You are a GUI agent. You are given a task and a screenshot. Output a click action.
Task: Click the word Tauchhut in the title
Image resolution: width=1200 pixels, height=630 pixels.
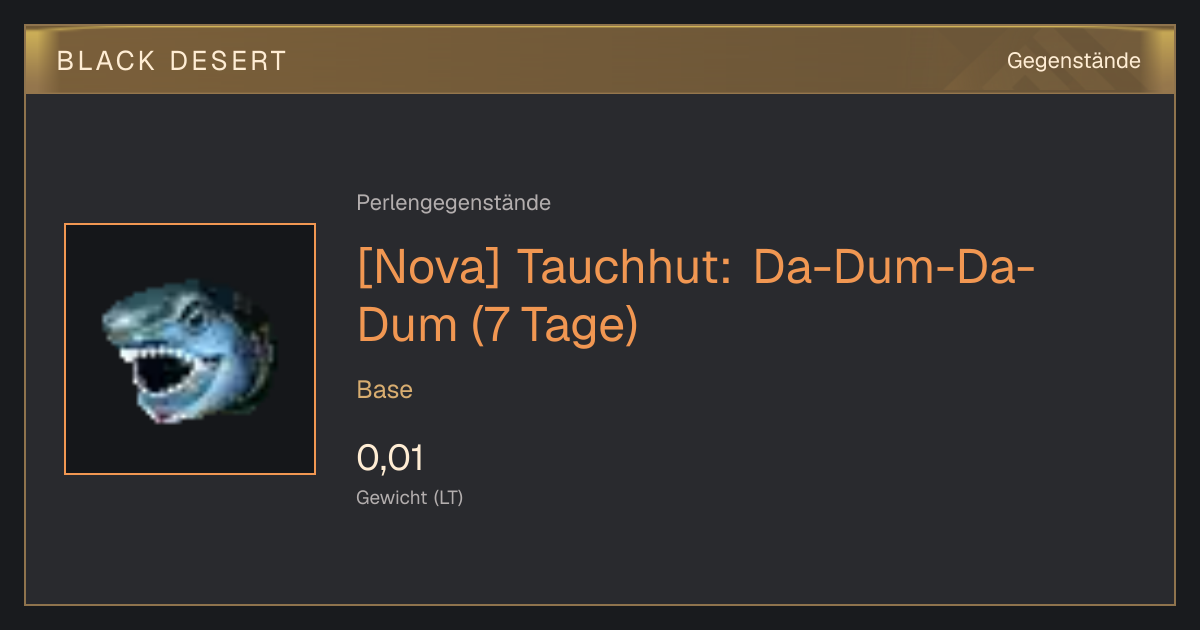(625, 269)
